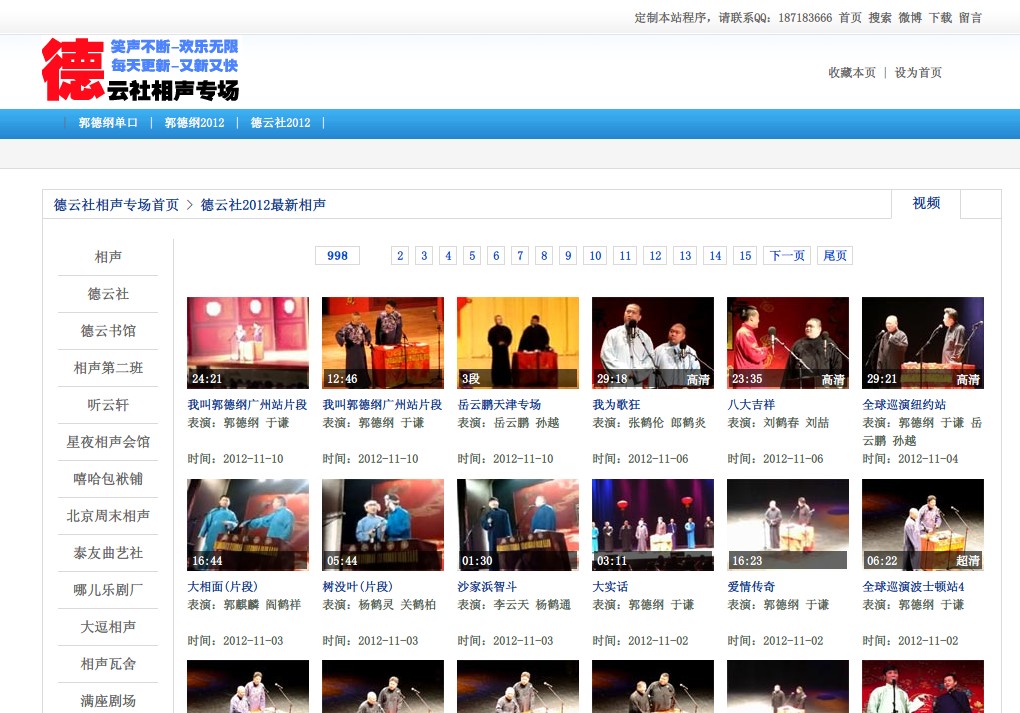Select 大逗相声 in the sidebar
Screen dimensions: 1020x713
click(108, 628)
